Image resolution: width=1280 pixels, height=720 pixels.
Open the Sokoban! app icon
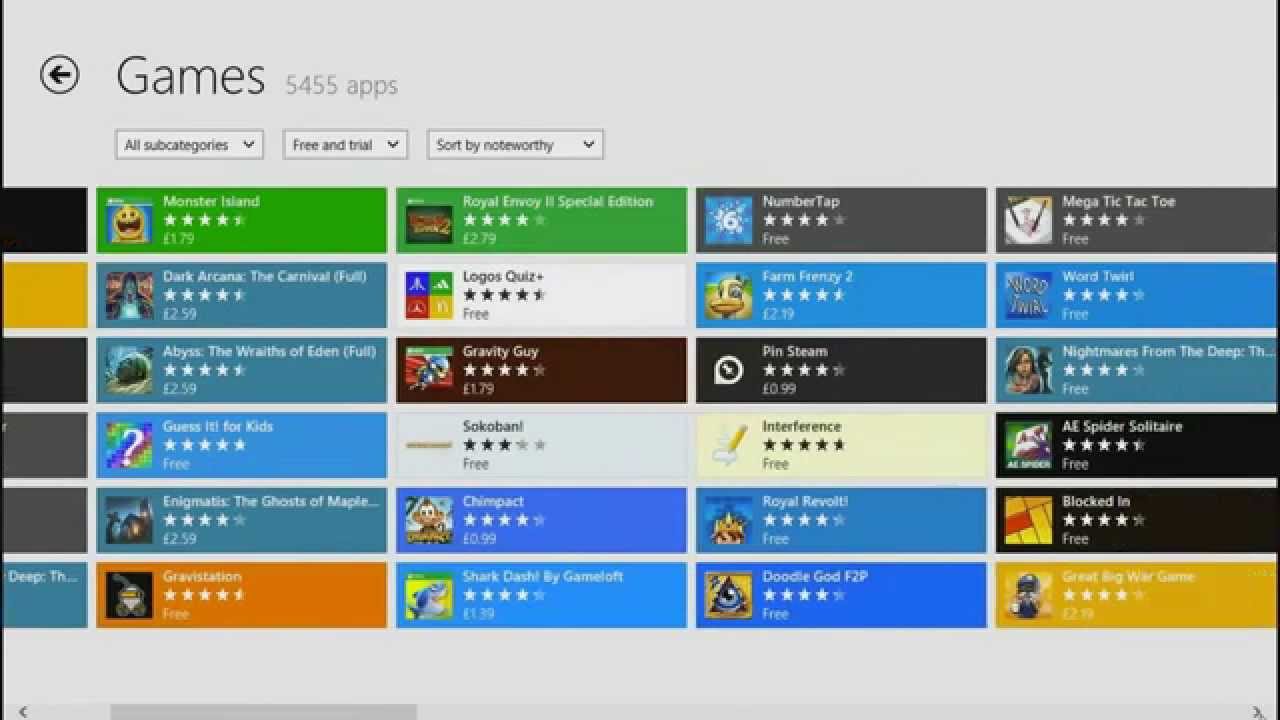429,445
